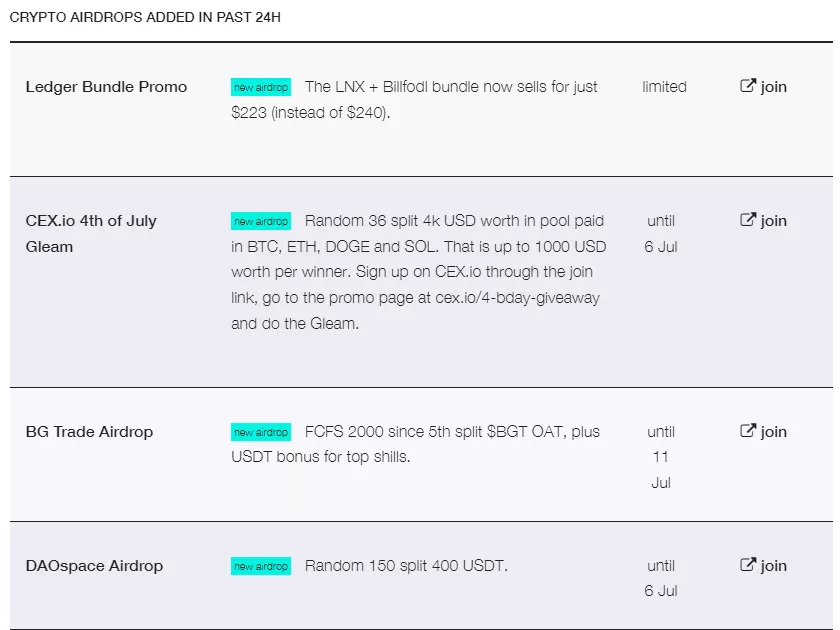Open the BG Trade Airdrop title
The image size is (840, 630).
pyautogui.click(x=89, y=432)
